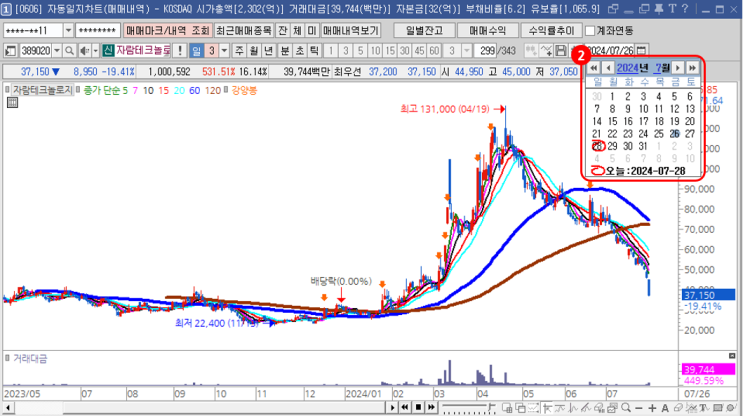Click the magnifier zoom icon in bottom toolbar

tap(626, 407)
